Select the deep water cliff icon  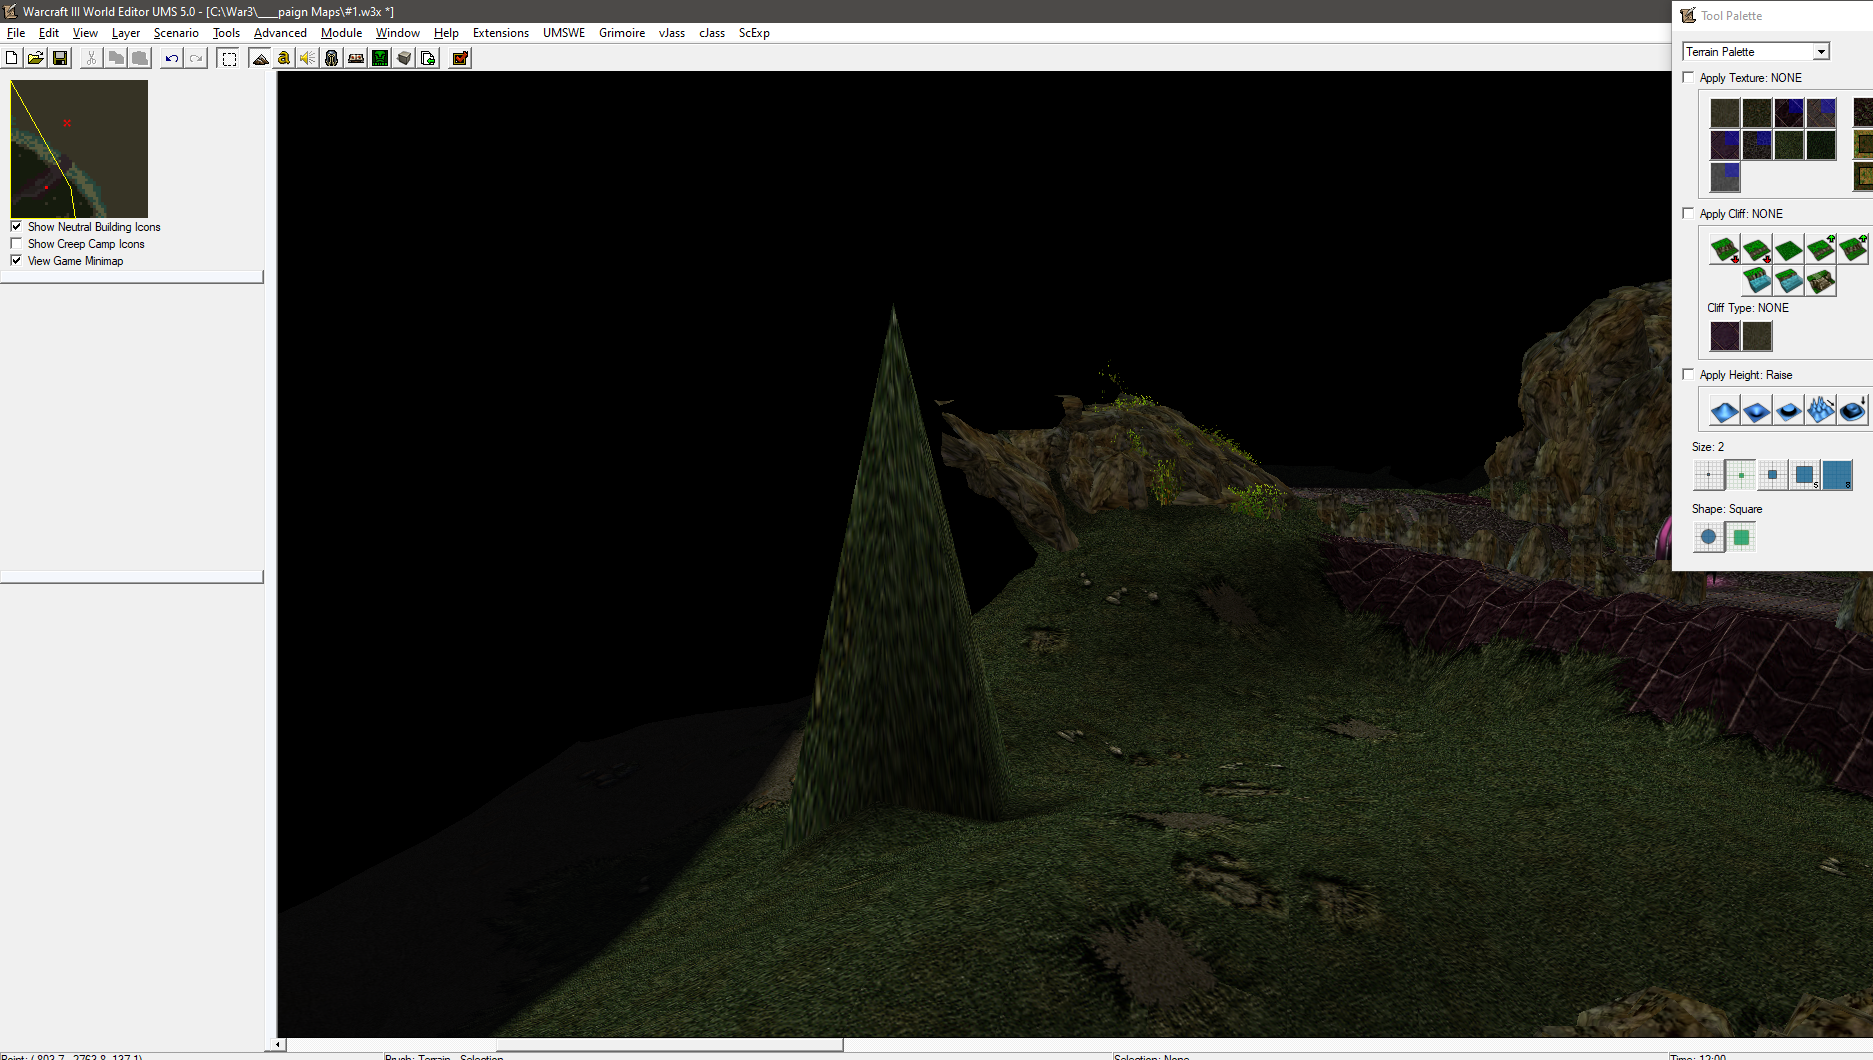[x=1757, y=281]
